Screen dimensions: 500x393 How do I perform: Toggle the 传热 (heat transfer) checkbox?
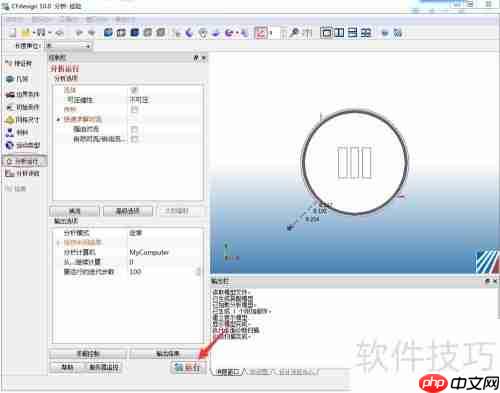(134, 109)
